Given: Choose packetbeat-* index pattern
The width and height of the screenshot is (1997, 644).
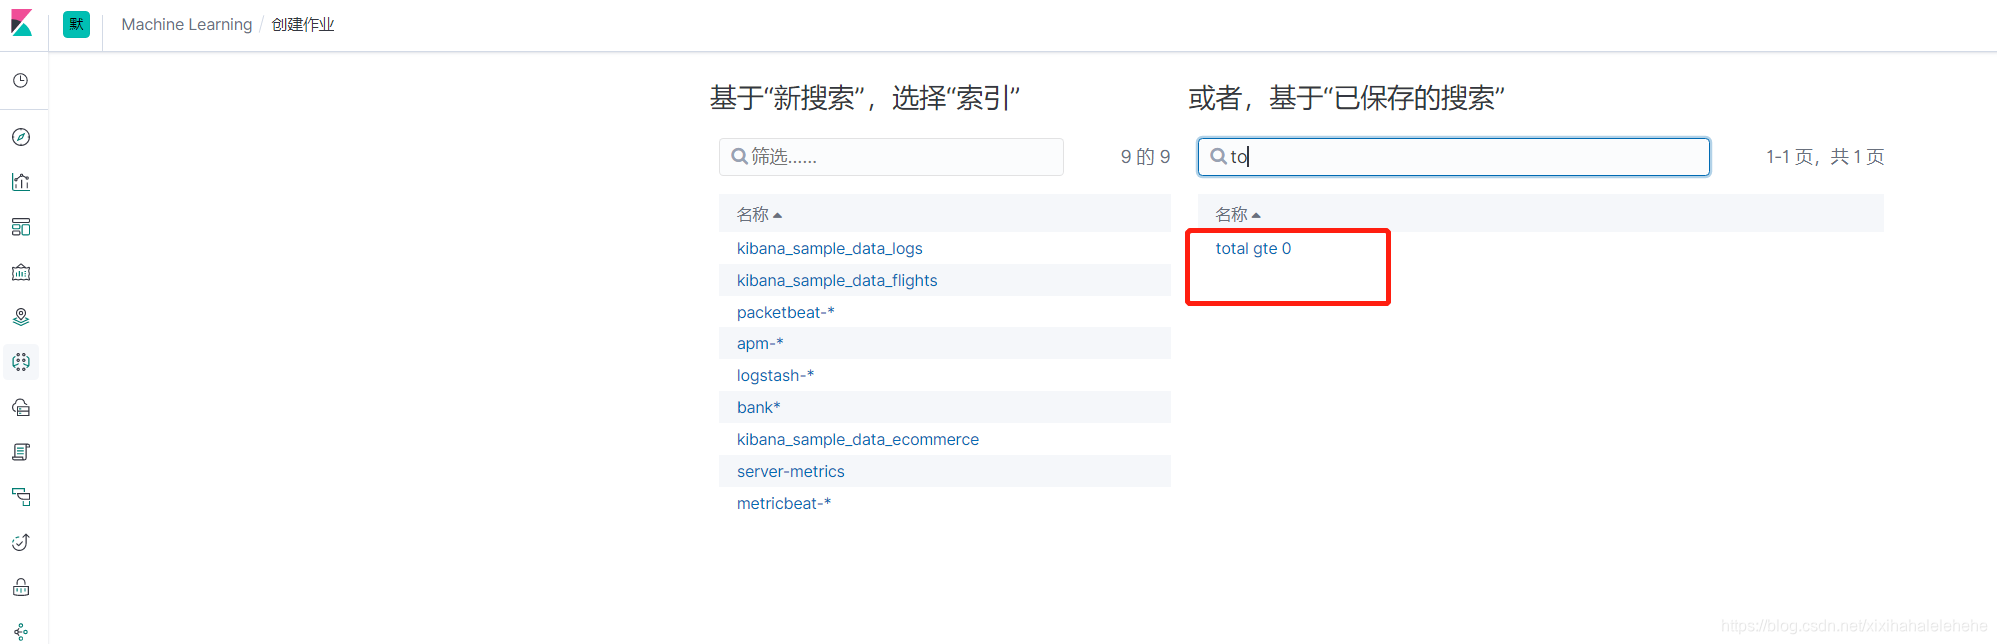Looking at the screenshot, I should (x=786, y=312).
